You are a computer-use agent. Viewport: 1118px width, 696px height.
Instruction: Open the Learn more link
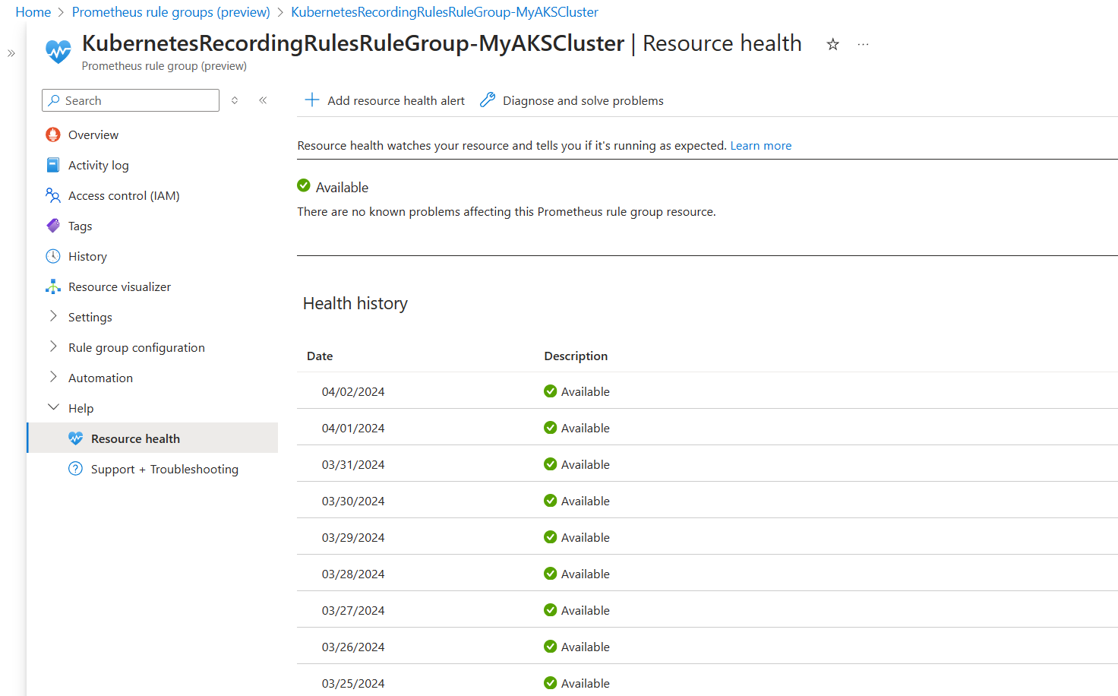(761, 145)
